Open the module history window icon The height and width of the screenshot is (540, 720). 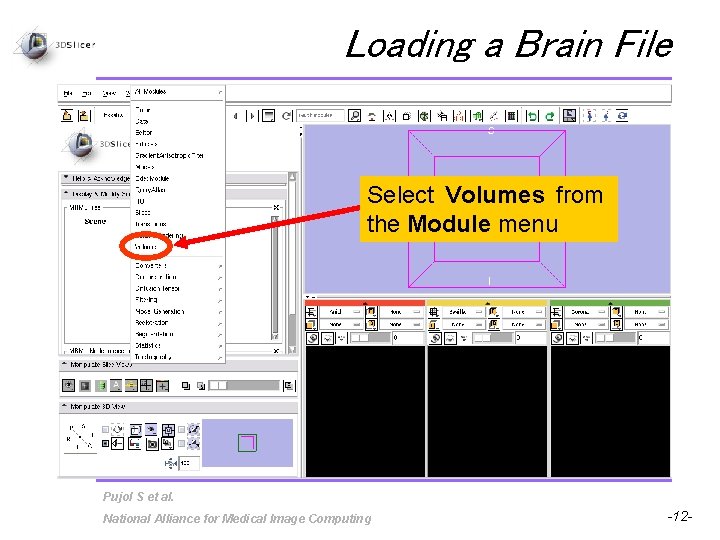coord(269,116)
